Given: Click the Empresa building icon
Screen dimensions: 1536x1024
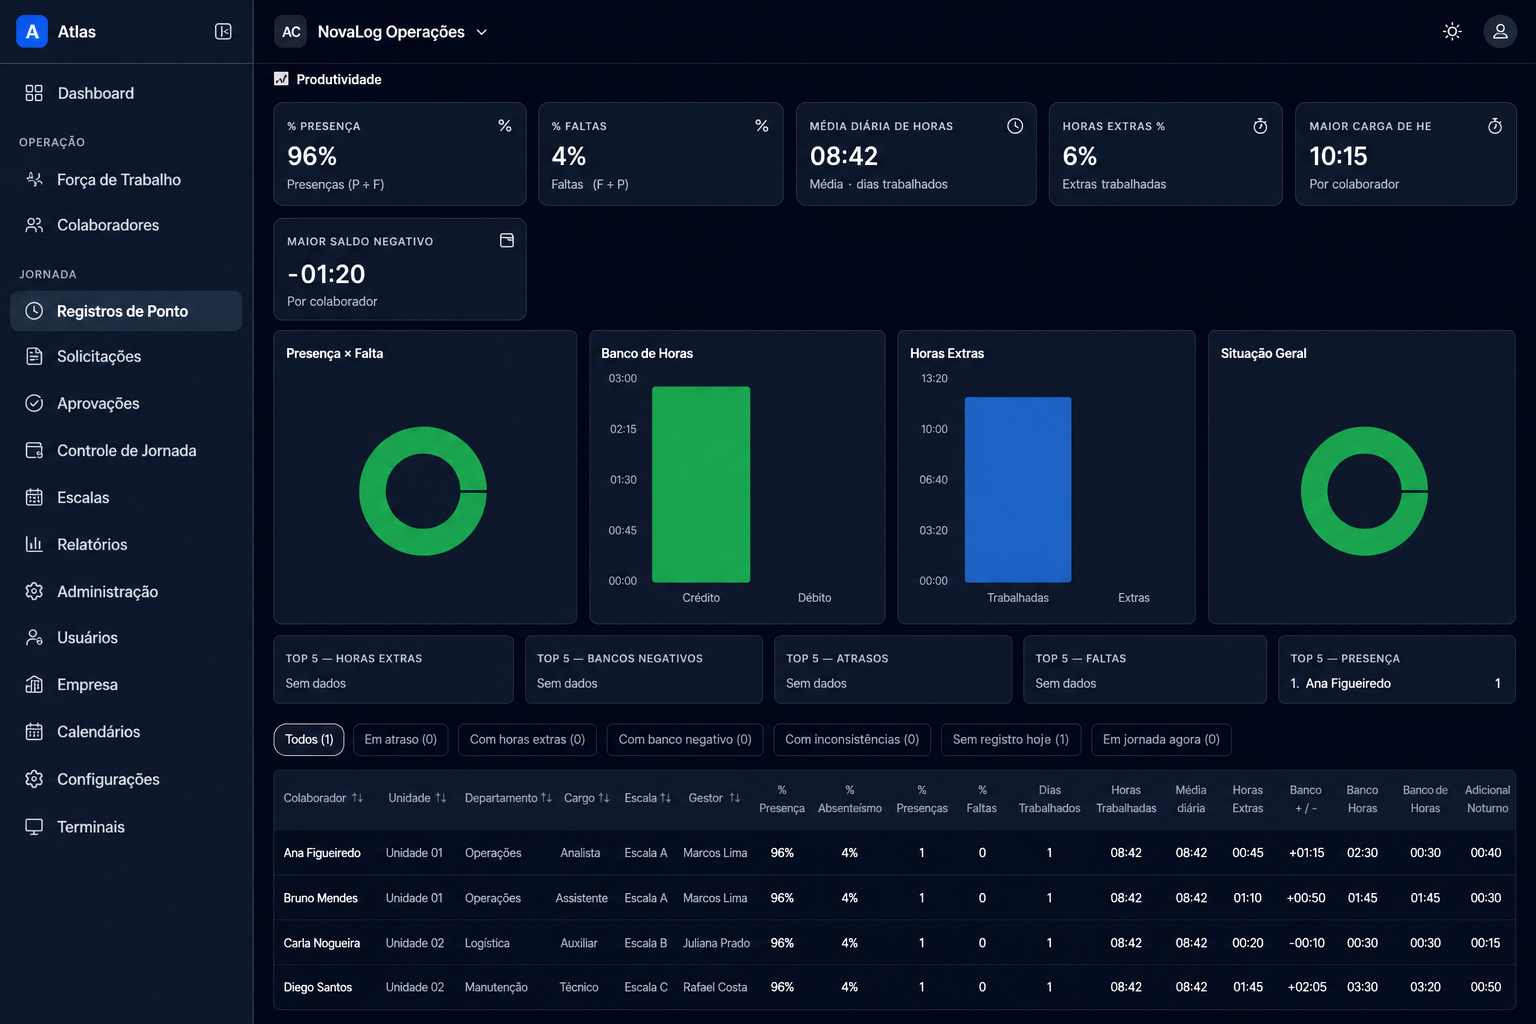Looking at the screenshot, I should (34, 684).
